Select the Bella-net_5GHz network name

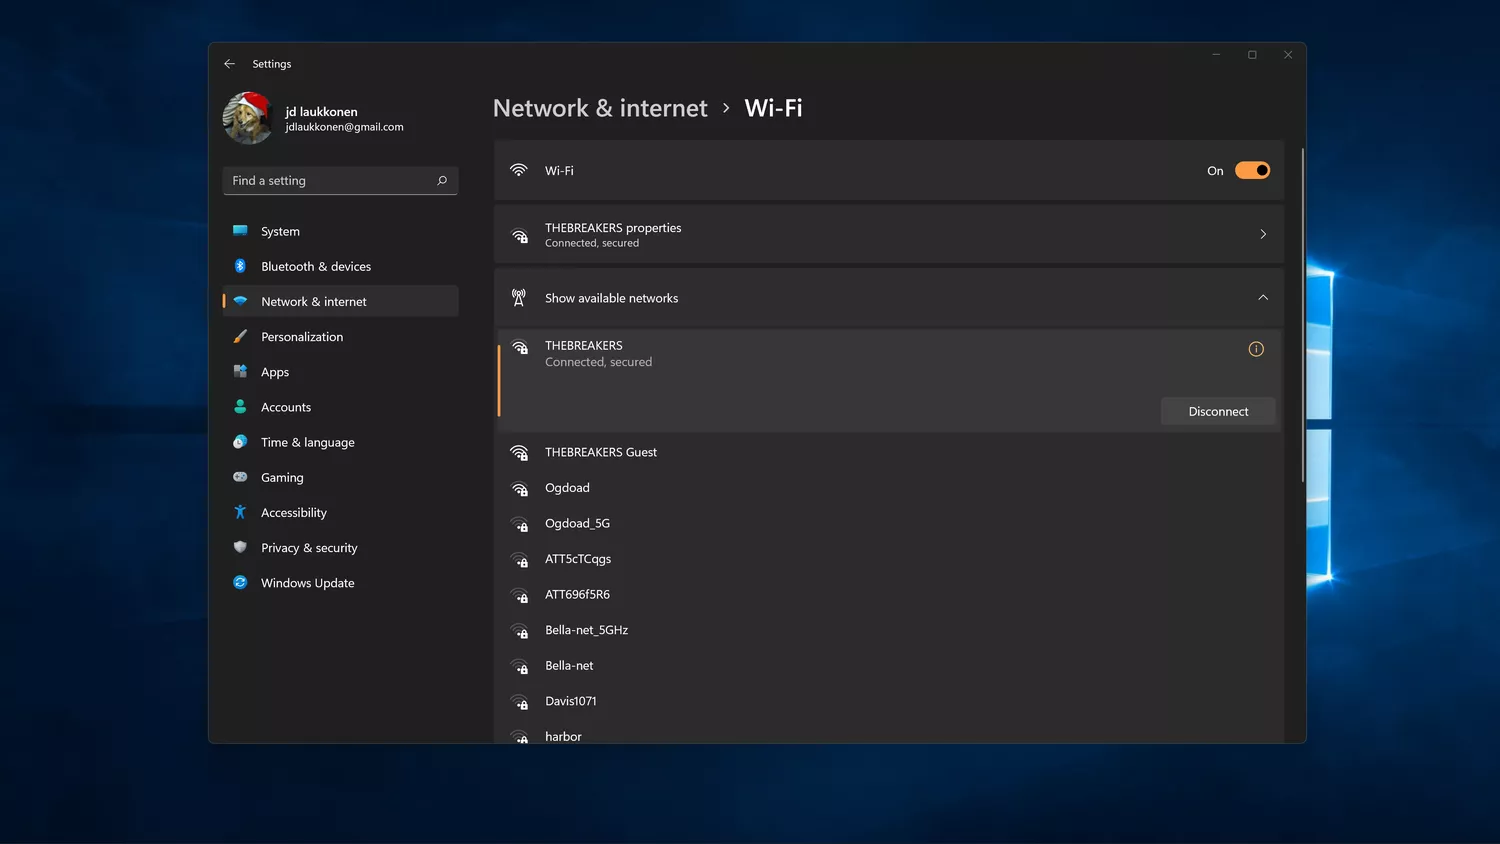click(x=586, y=630)
